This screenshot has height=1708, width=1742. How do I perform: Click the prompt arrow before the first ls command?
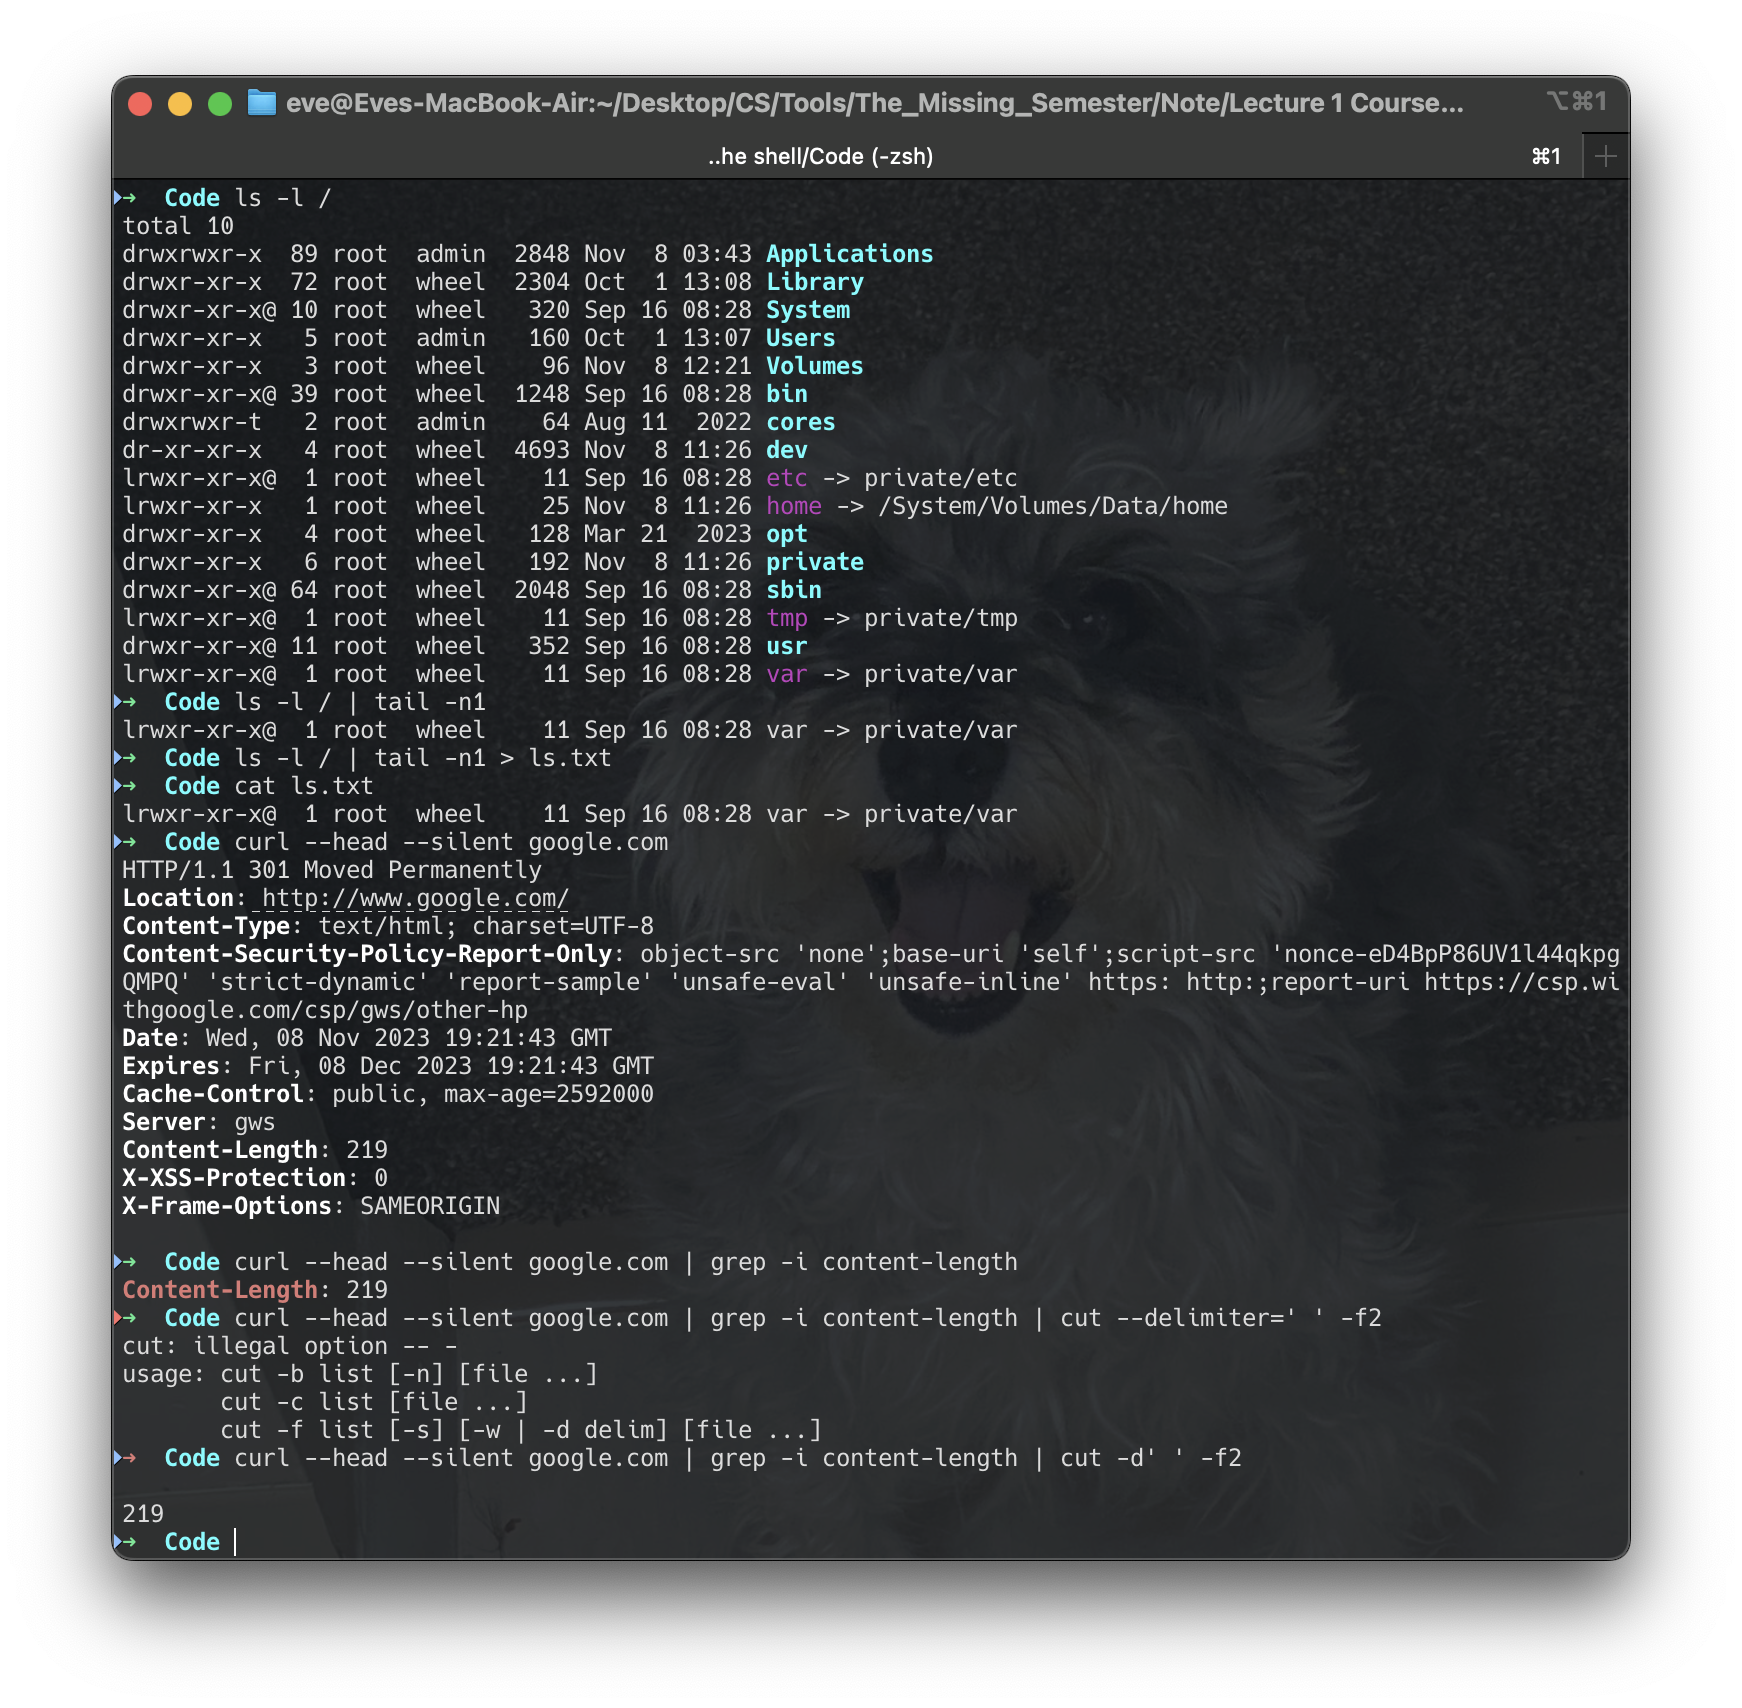point(131,197)
